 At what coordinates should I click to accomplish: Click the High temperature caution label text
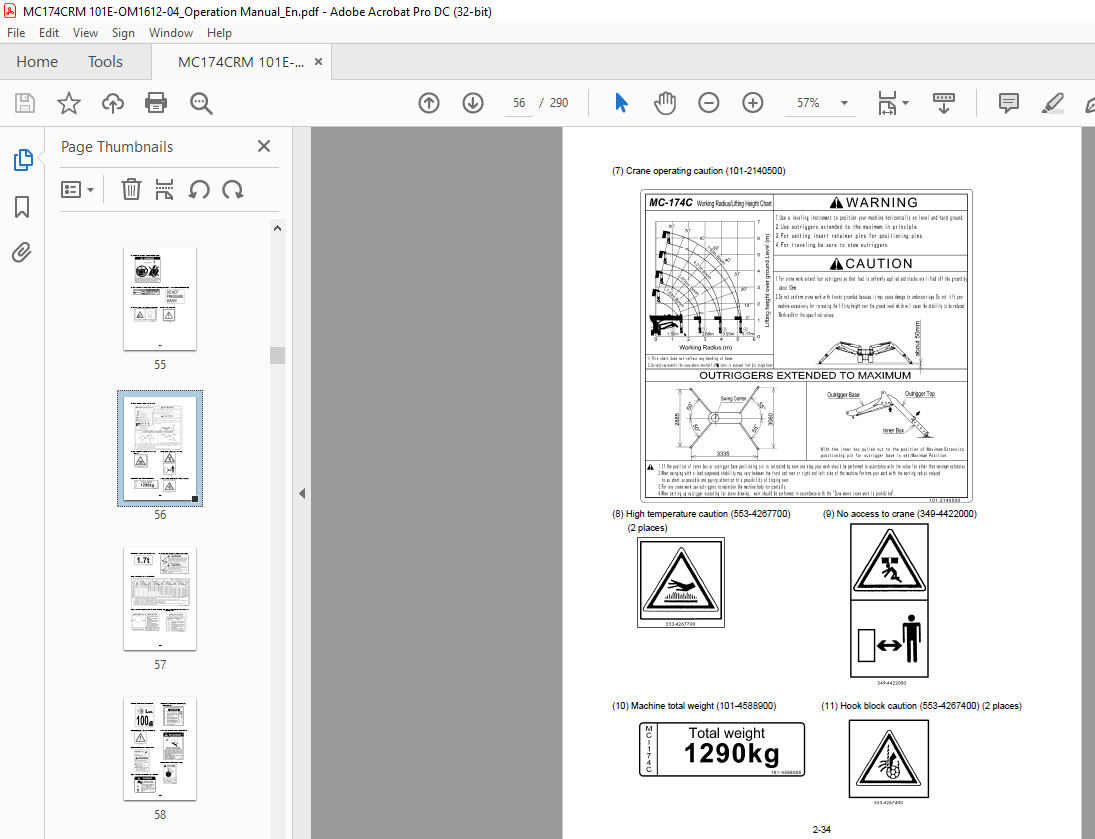(x=701, y=513)
